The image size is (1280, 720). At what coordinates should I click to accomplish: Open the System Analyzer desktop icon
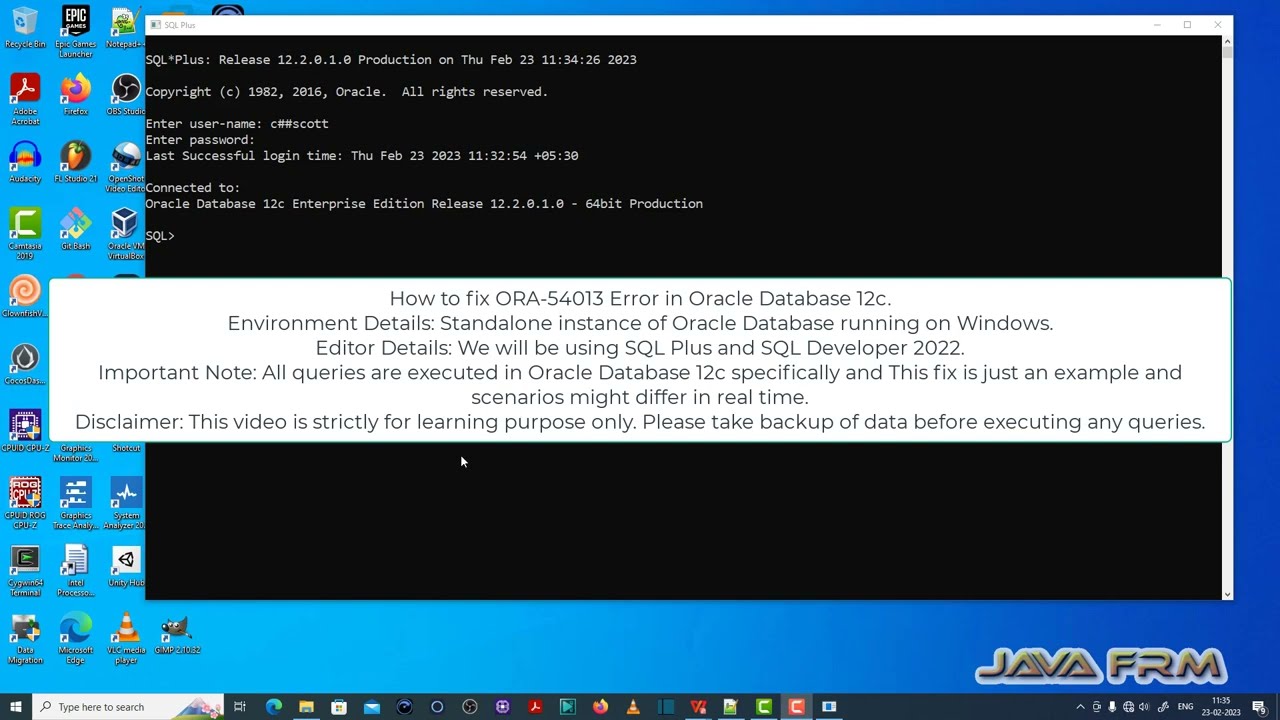click(126, 503)
